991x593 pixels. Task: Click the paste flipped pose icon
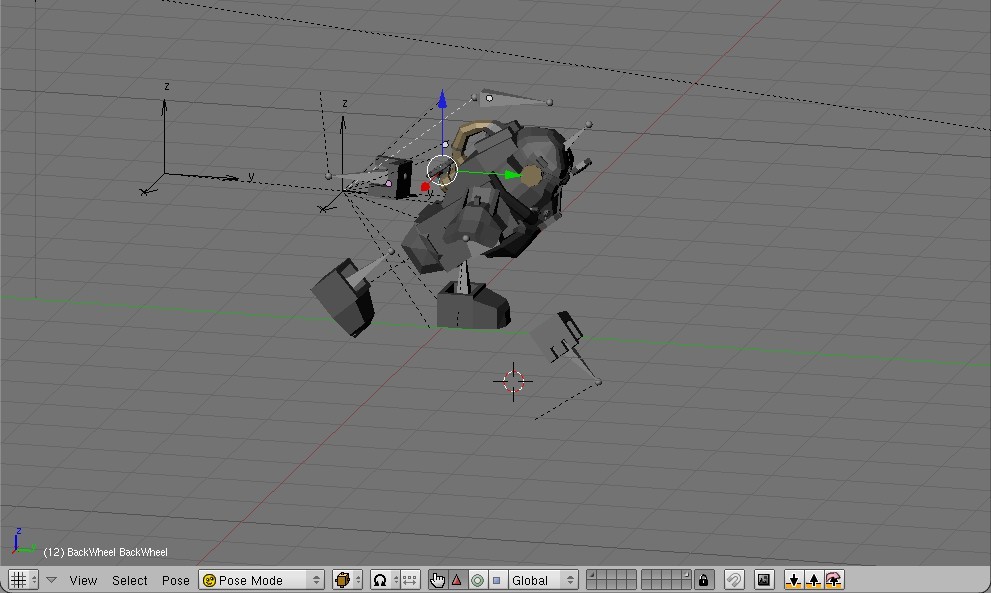point(834,580)
